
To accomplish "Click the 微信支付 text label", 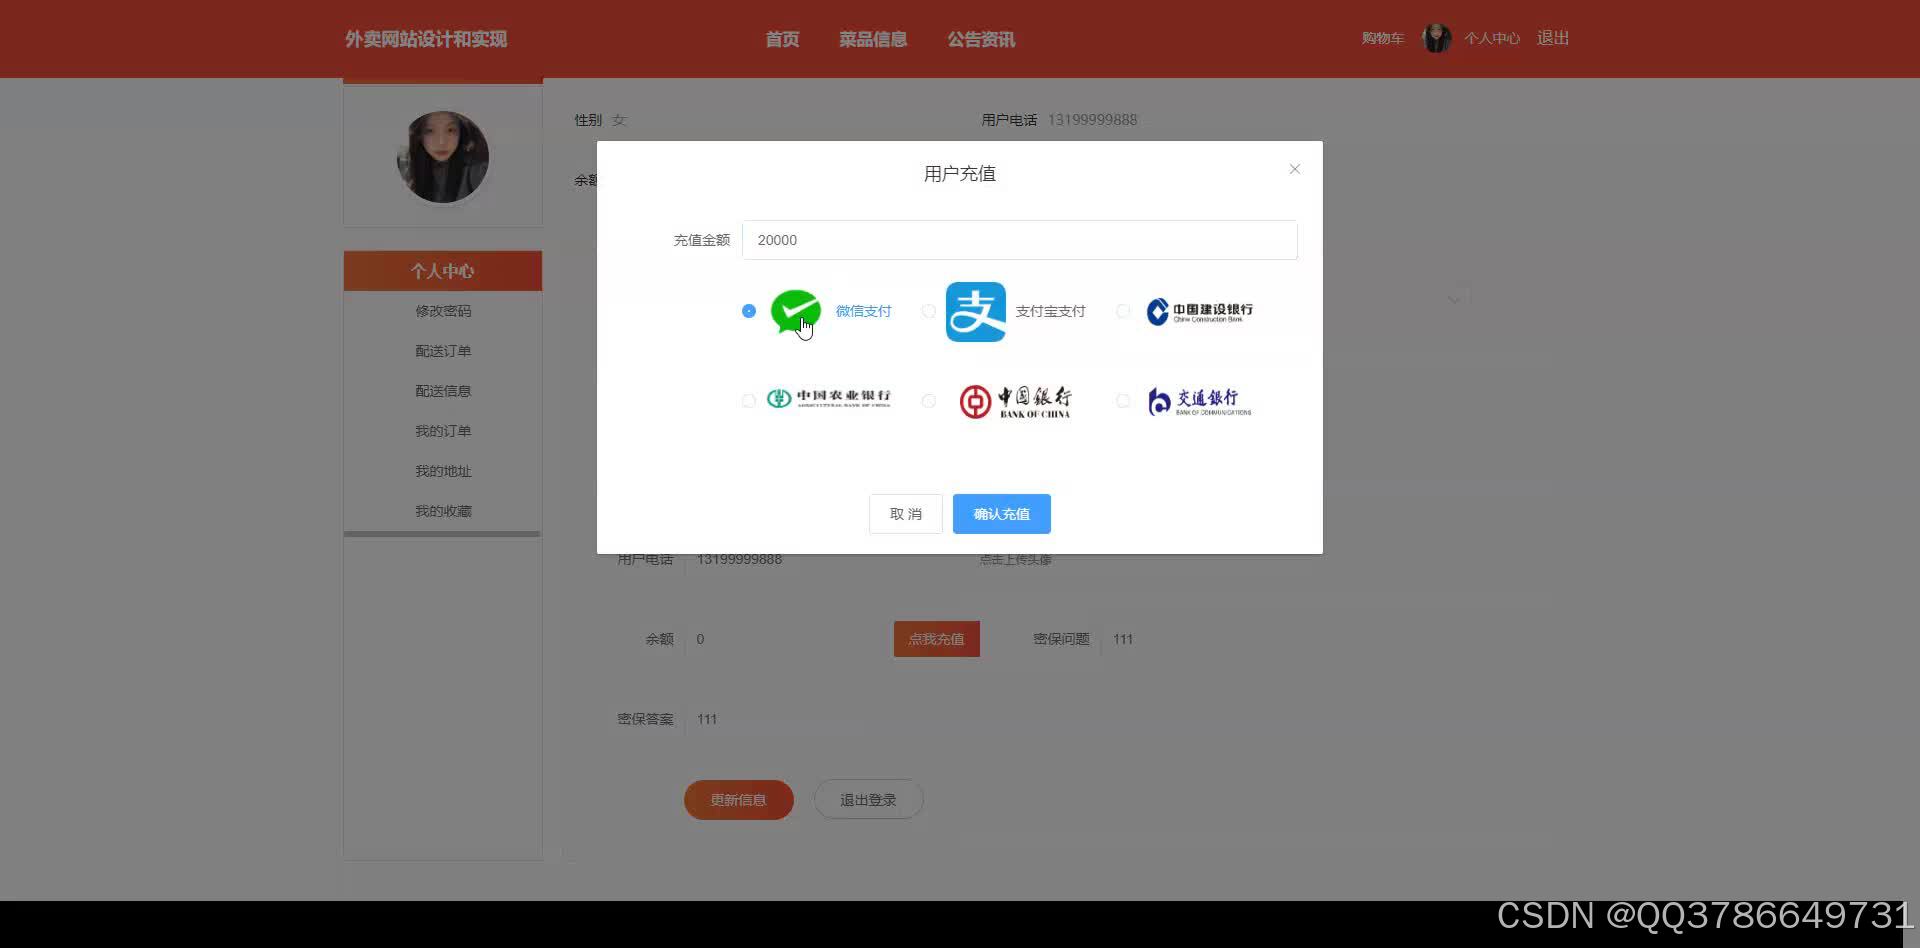I will click(863, 311).
